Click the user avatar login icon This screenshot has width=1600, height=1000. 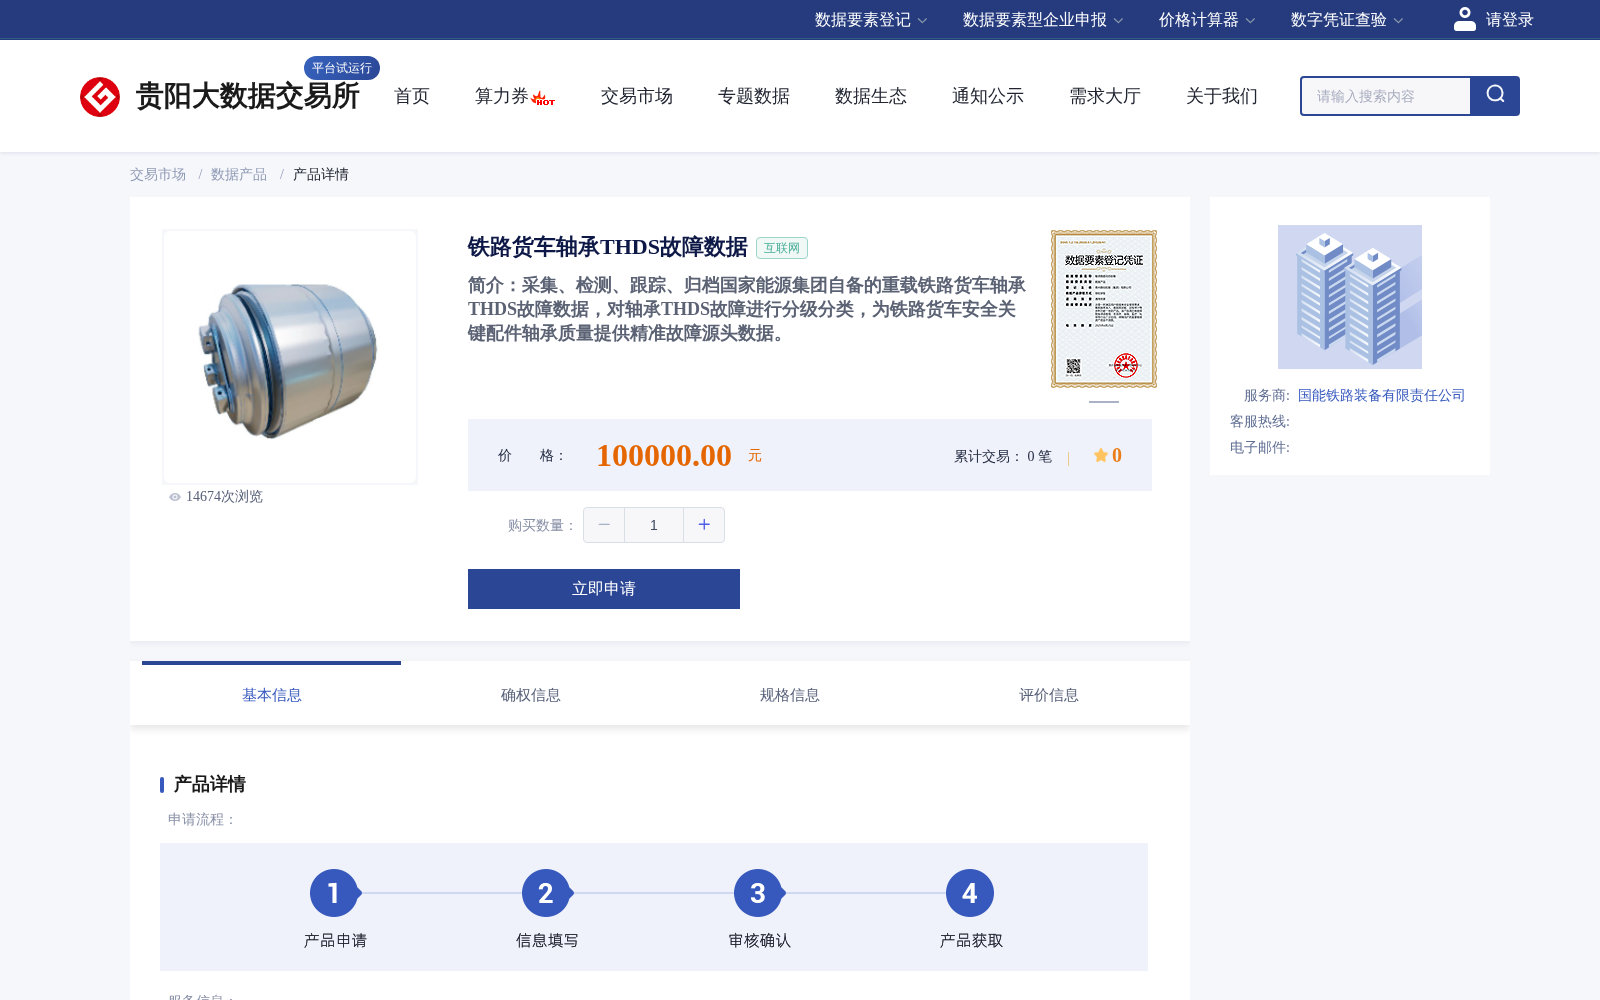(1464, 19)
